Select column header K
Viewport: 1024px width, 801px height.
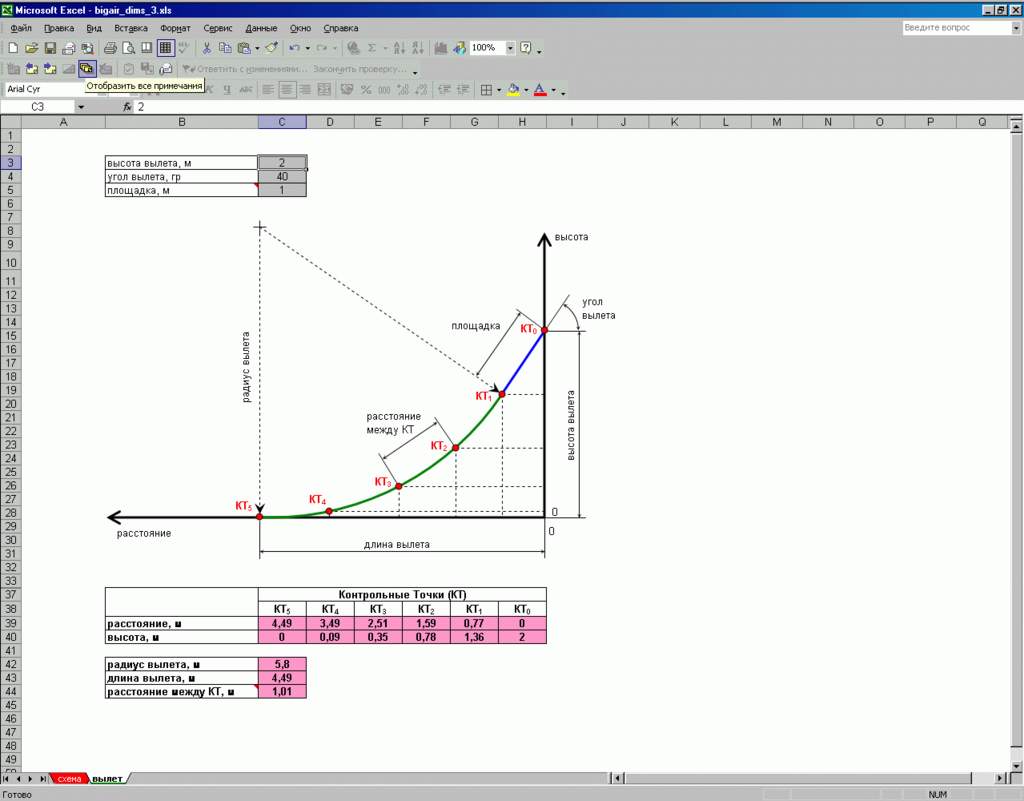tap(674, 122)
